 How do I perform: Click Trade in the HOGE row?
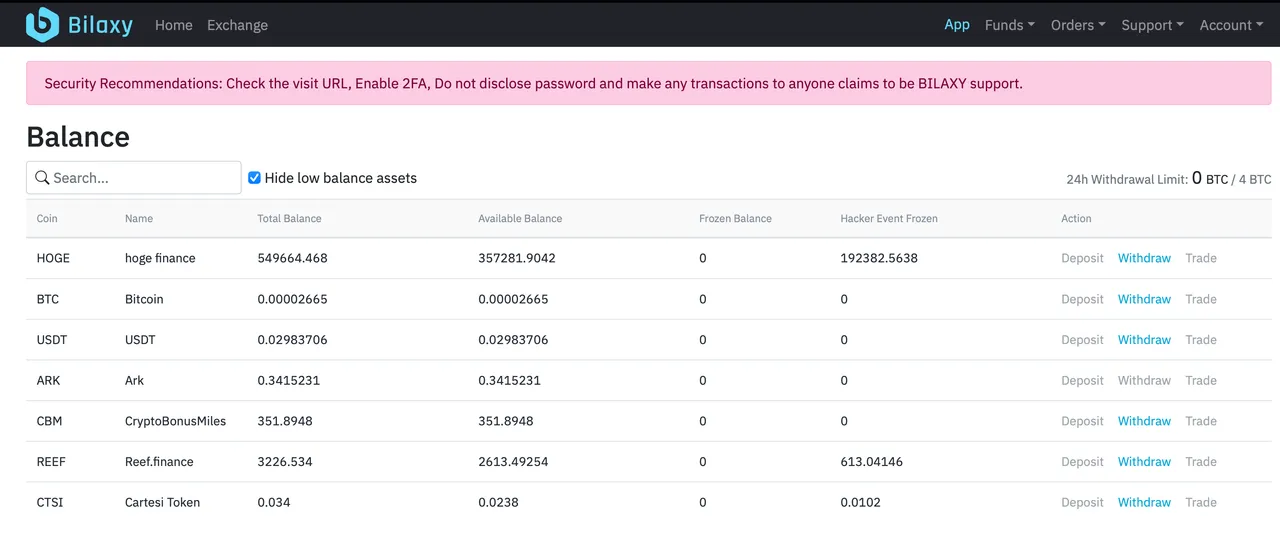(1201, 258)
